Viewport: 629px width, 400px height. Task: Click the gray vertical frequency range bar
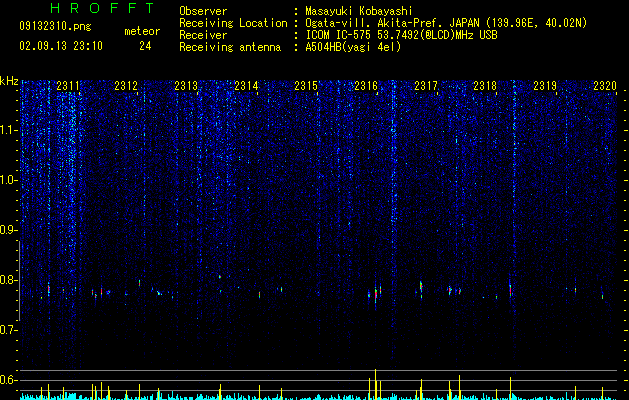[20, 281]
